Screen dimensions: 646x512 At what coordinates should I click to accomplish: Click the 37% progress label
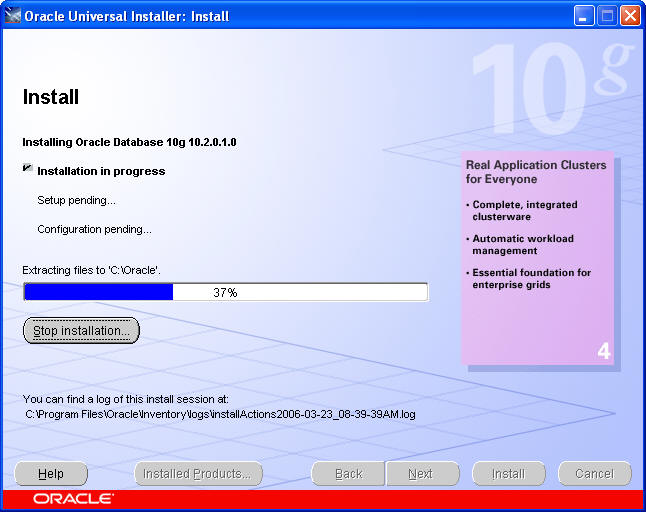point(225,293)
